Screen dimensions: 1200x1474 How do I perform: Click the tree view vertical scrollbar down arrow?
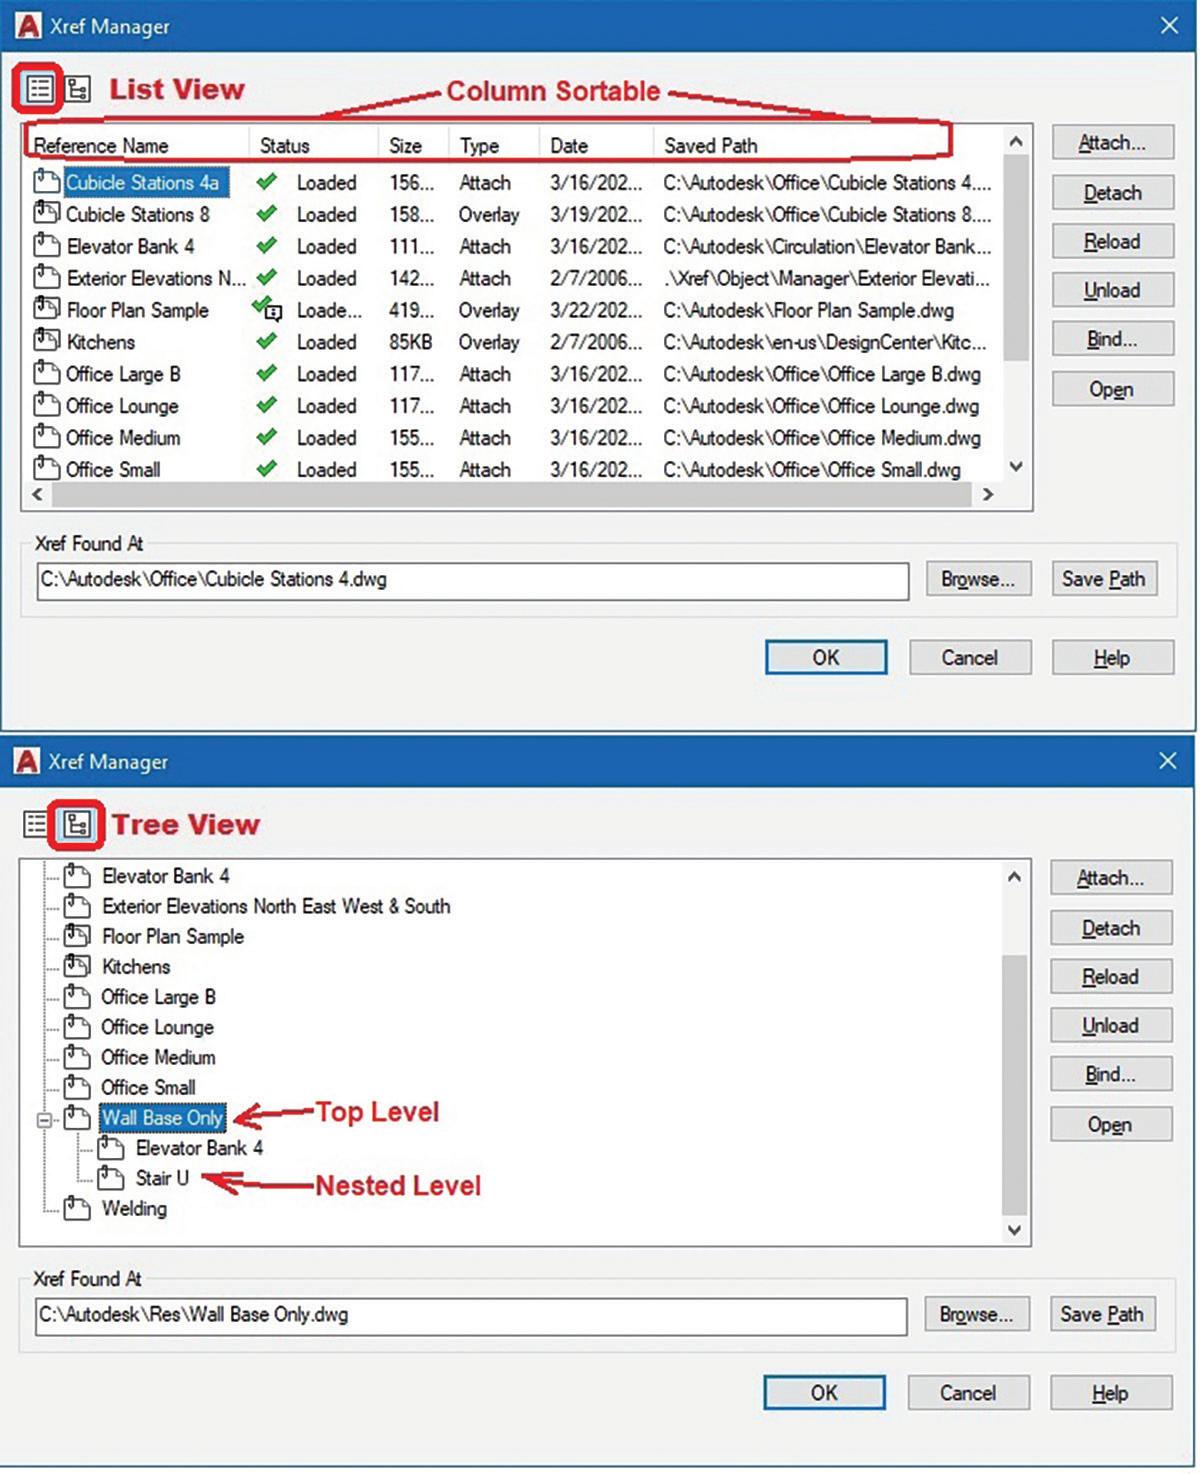tap(1014, 1230)
